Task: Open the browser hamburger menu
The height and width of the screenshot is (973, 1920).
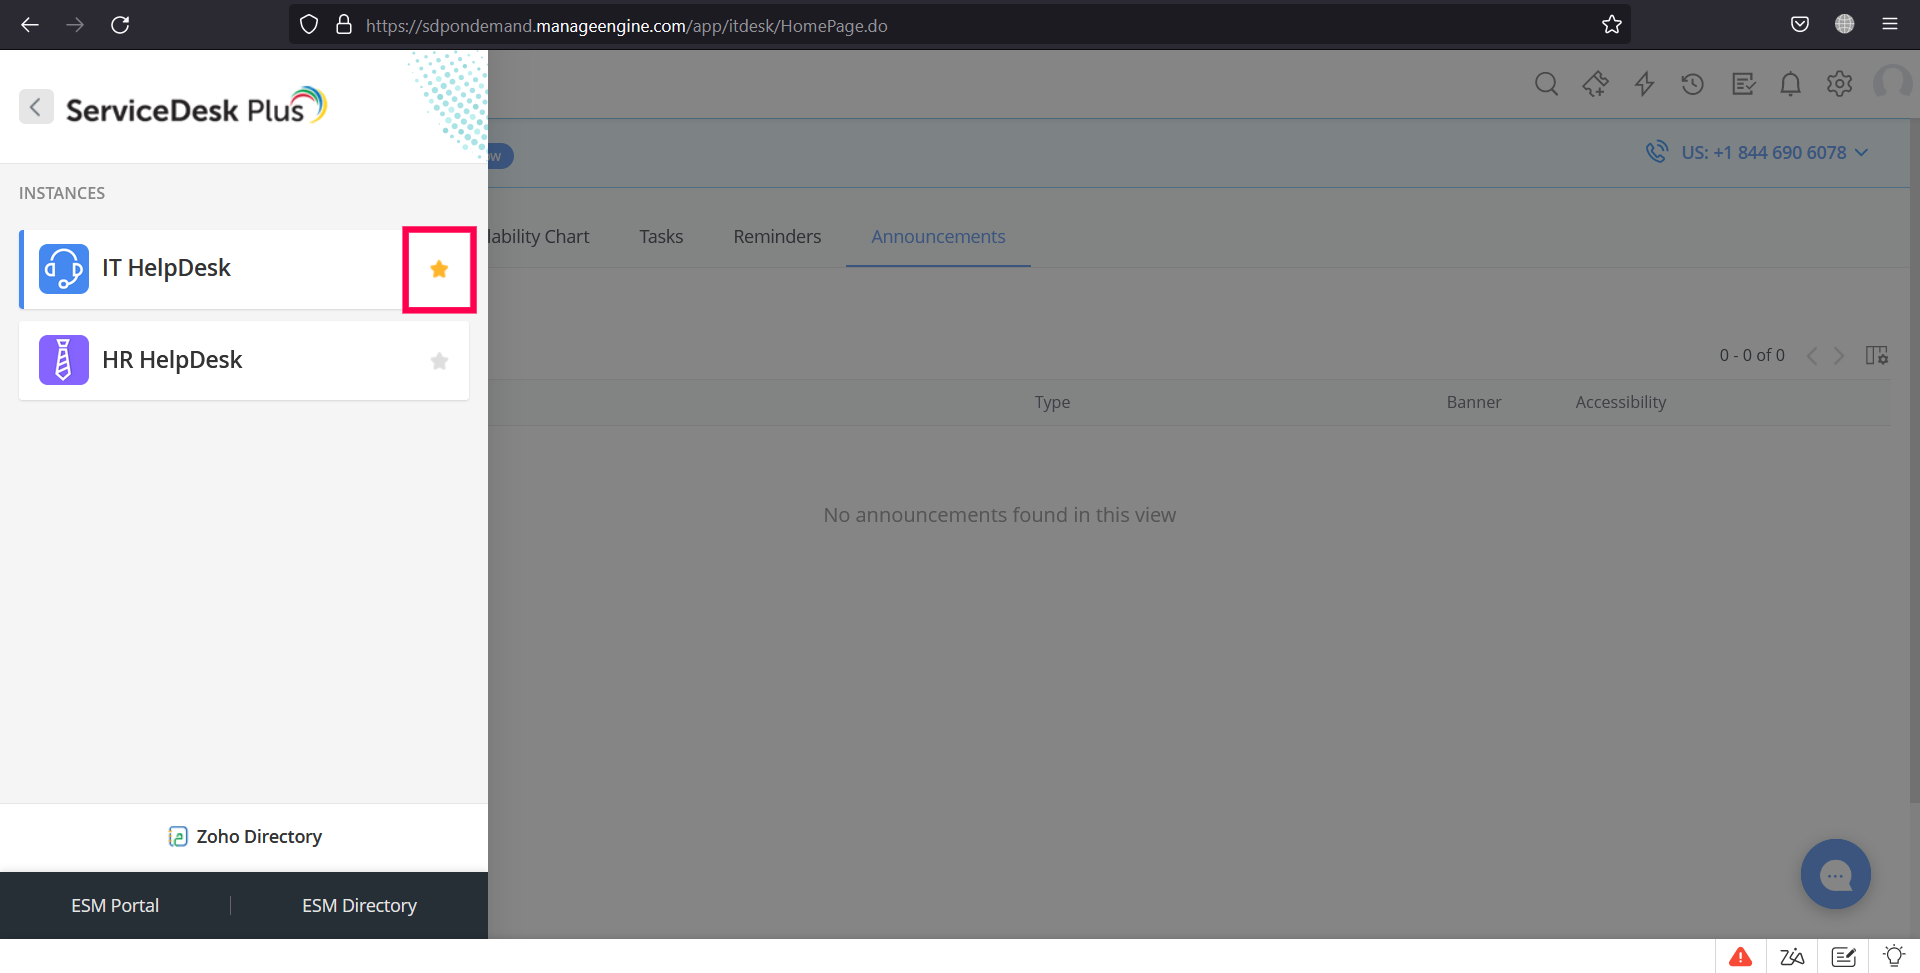Action: point(1890,25)
